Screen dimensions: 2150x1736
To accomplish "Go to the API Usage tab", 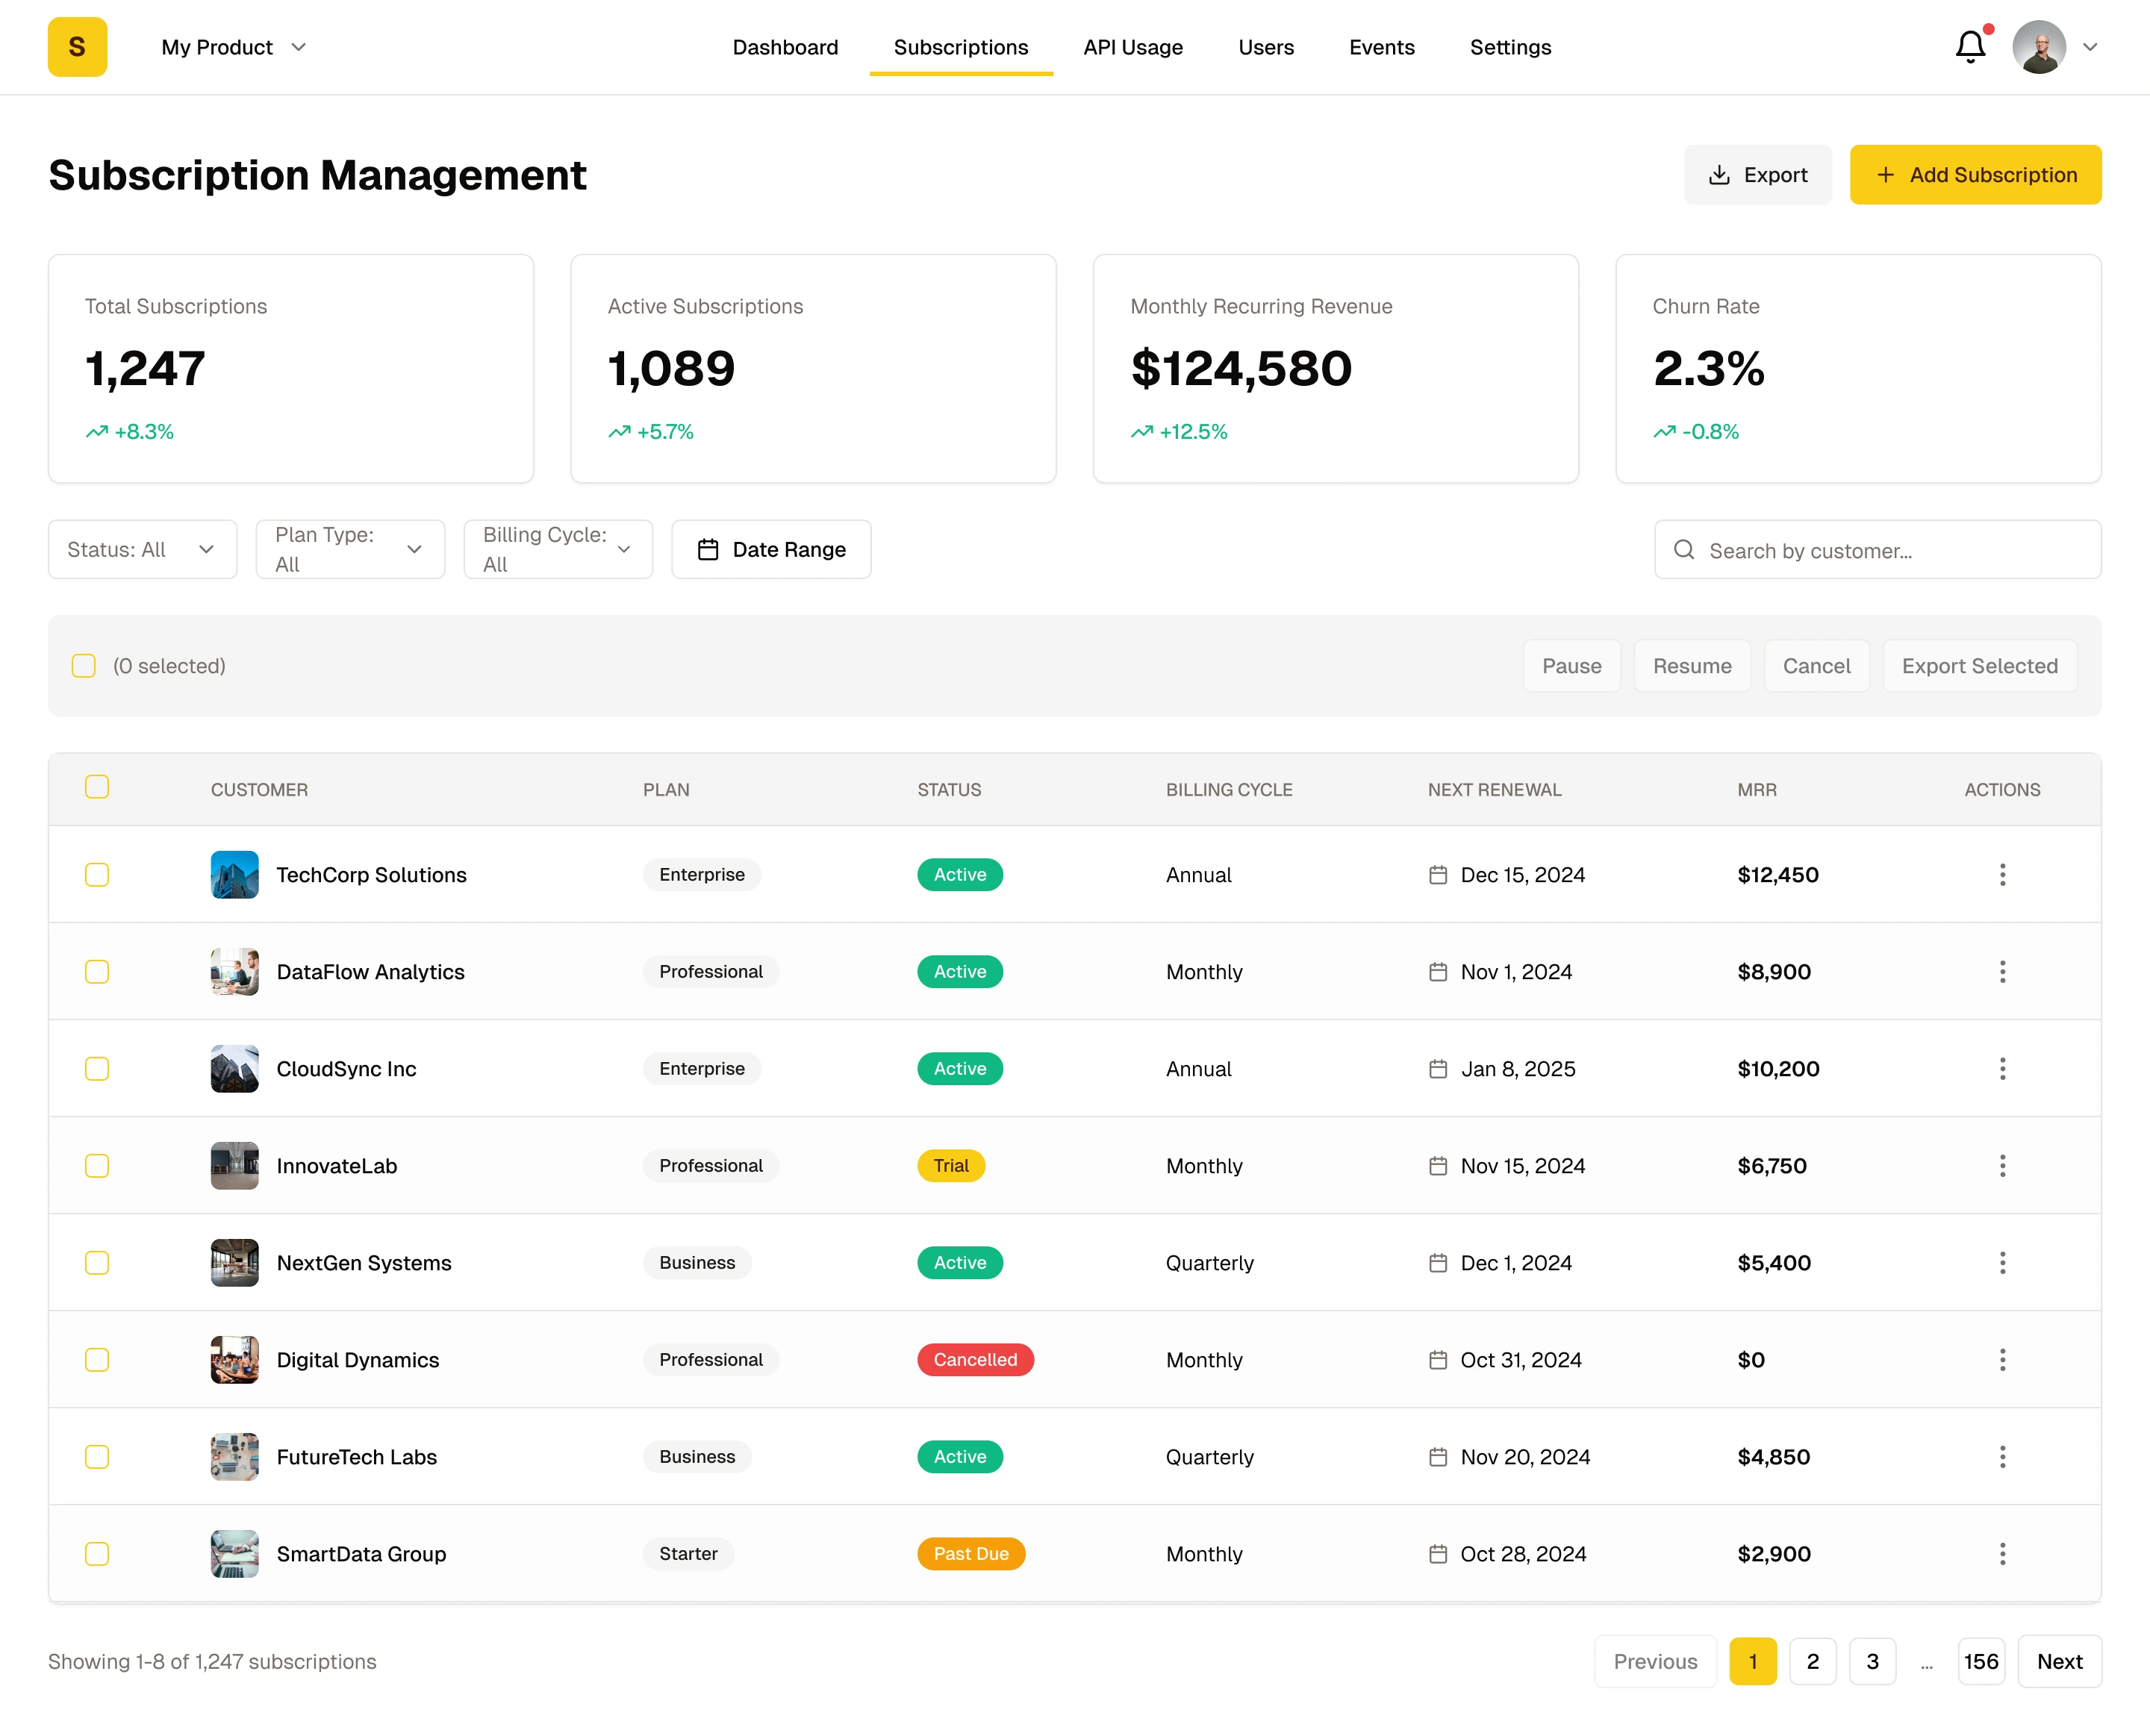I will click(1132, 47).
